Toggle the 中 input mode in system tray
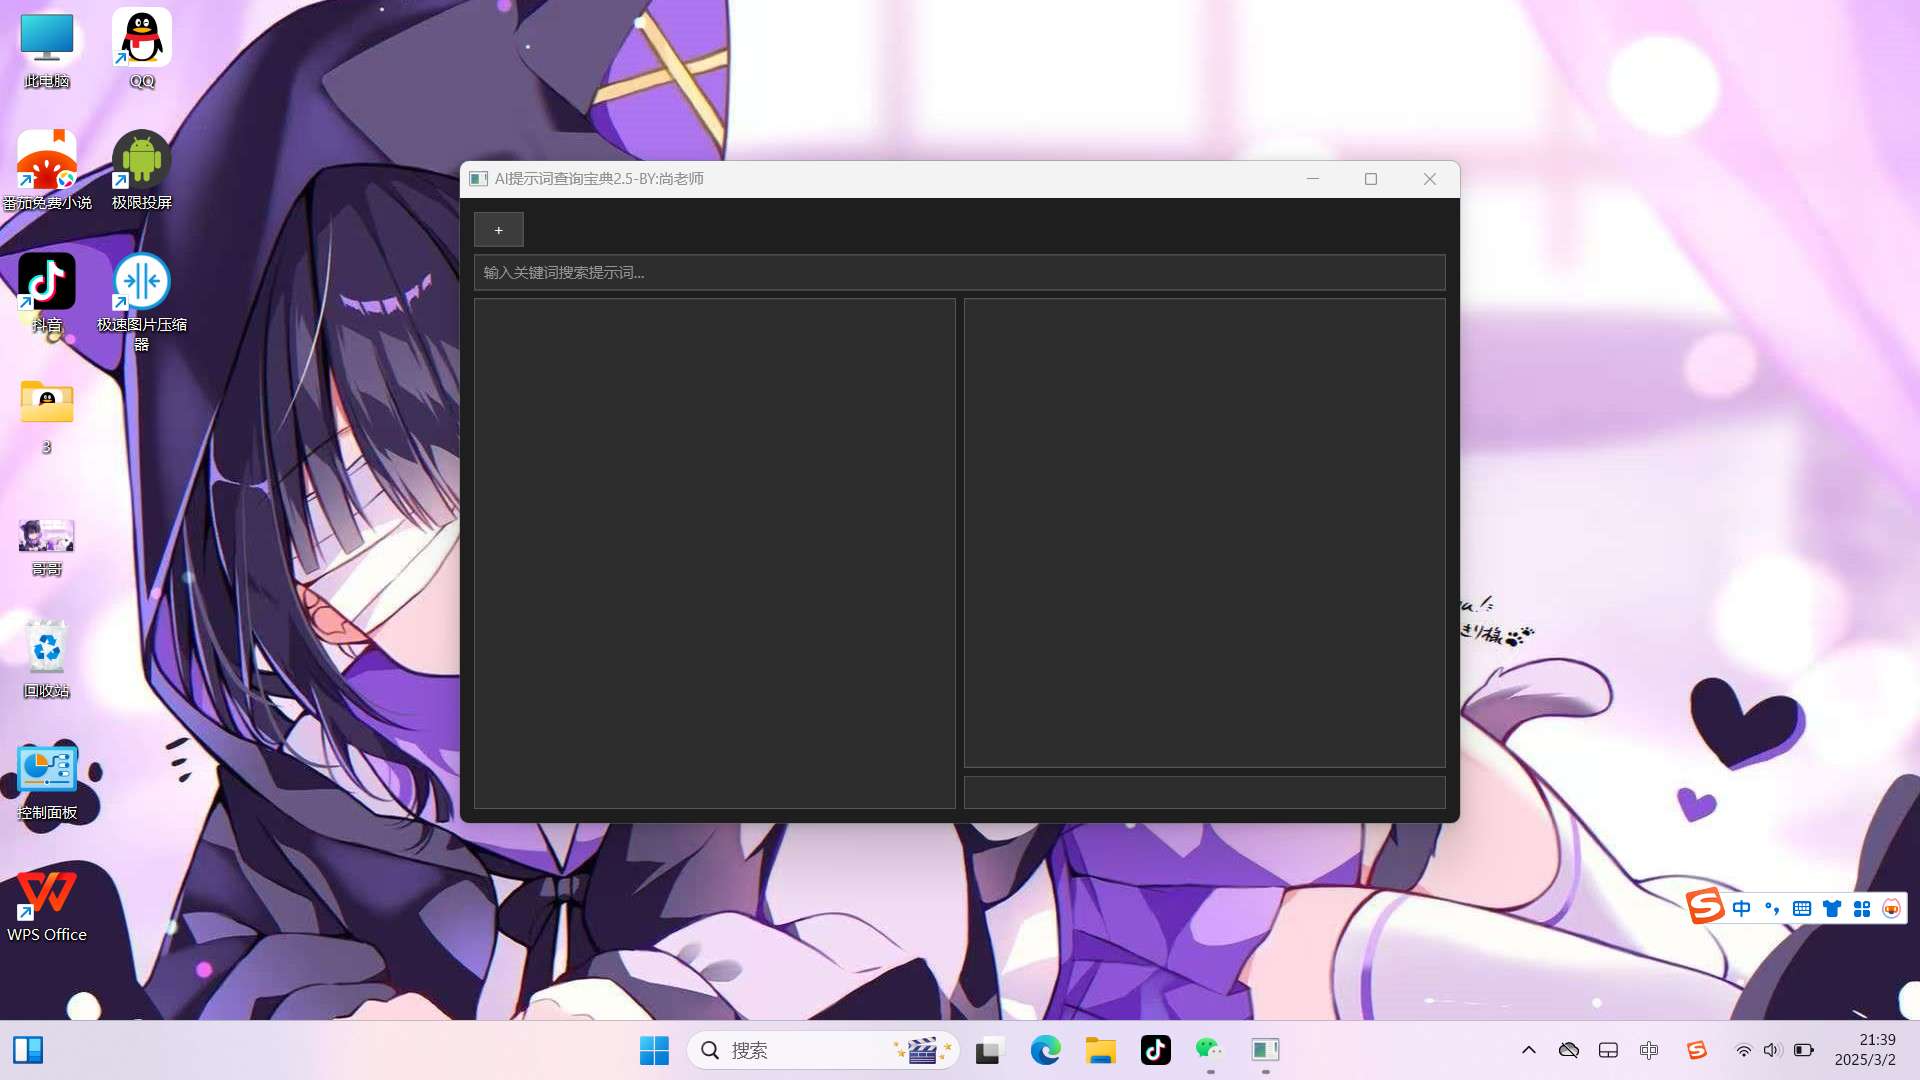Screen dimensions: 1920x1080 click(x=1649, y=1050)
